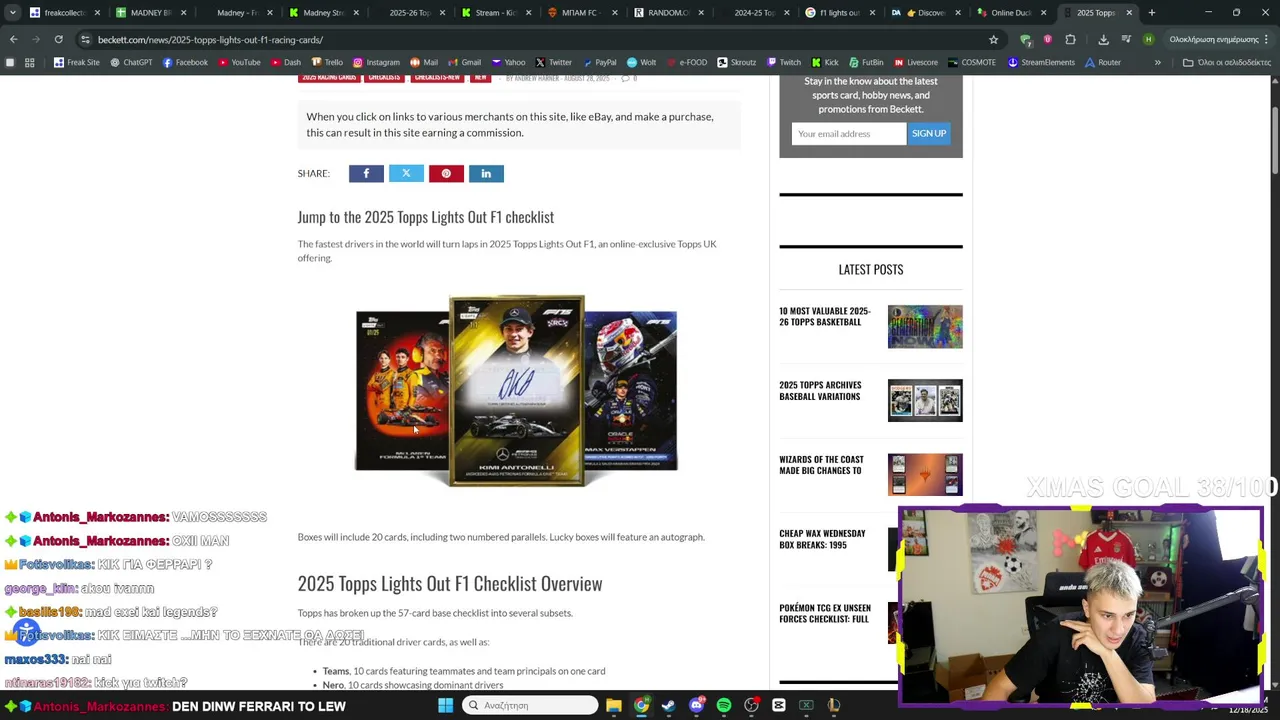Go back to previous page
The width and height of the screenshot is (1280, 720).
[x=13, y=39]
